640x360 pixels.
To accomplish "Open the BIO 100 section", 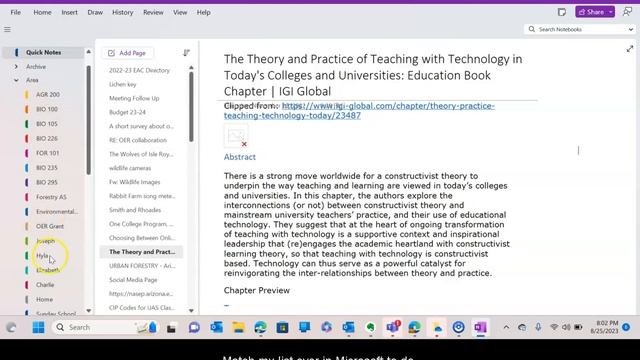I will 47,109.
